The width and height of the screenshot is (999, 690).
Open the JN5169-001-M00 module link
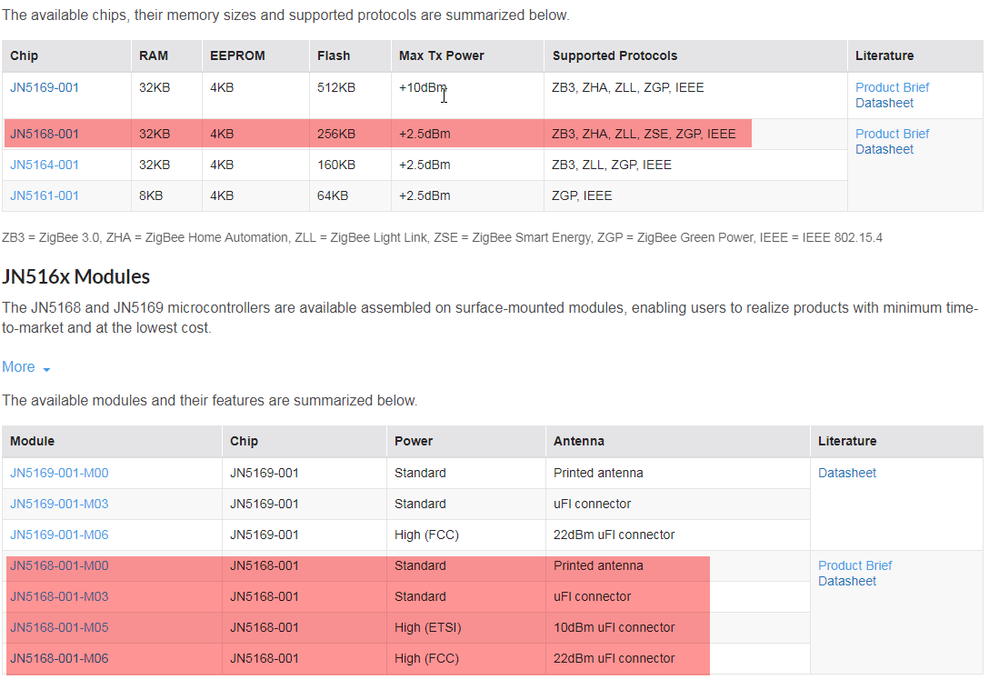pyautogui.click(x=59, y=473)
